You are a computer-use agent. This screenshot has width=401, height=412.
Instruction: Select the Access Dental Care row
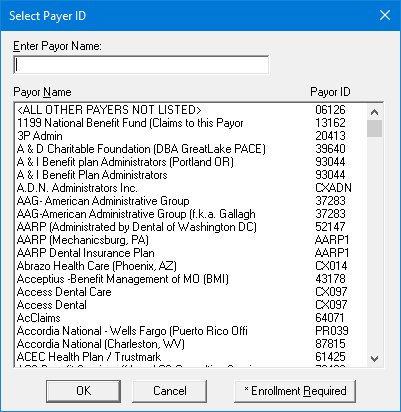tap(191, 292)
